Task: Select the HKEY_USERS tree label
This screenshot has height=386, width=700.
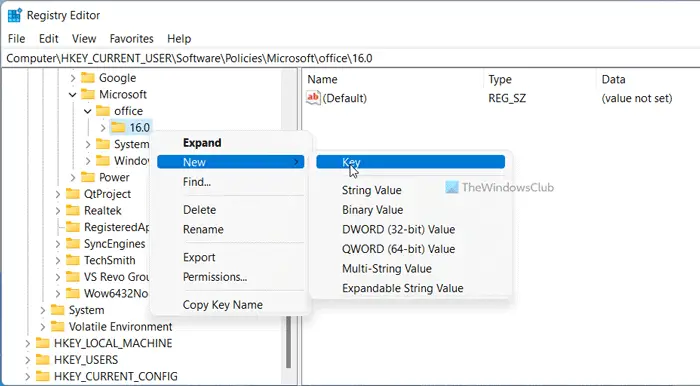Action: (86, 360)
